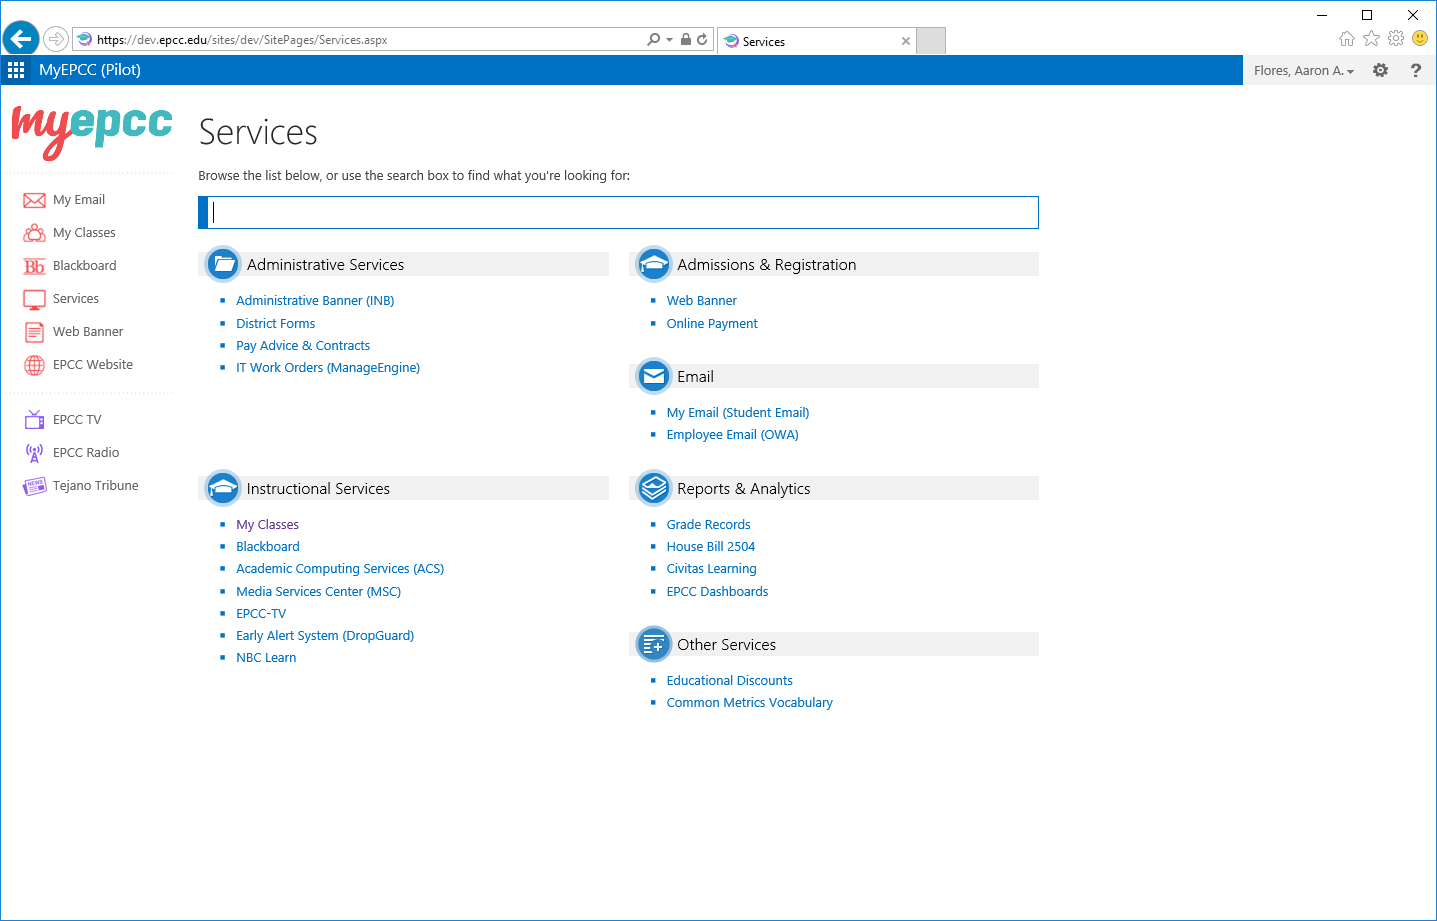Open EPCC-TV link
This screenshot has width=1437, height=921.
[261, 614]
